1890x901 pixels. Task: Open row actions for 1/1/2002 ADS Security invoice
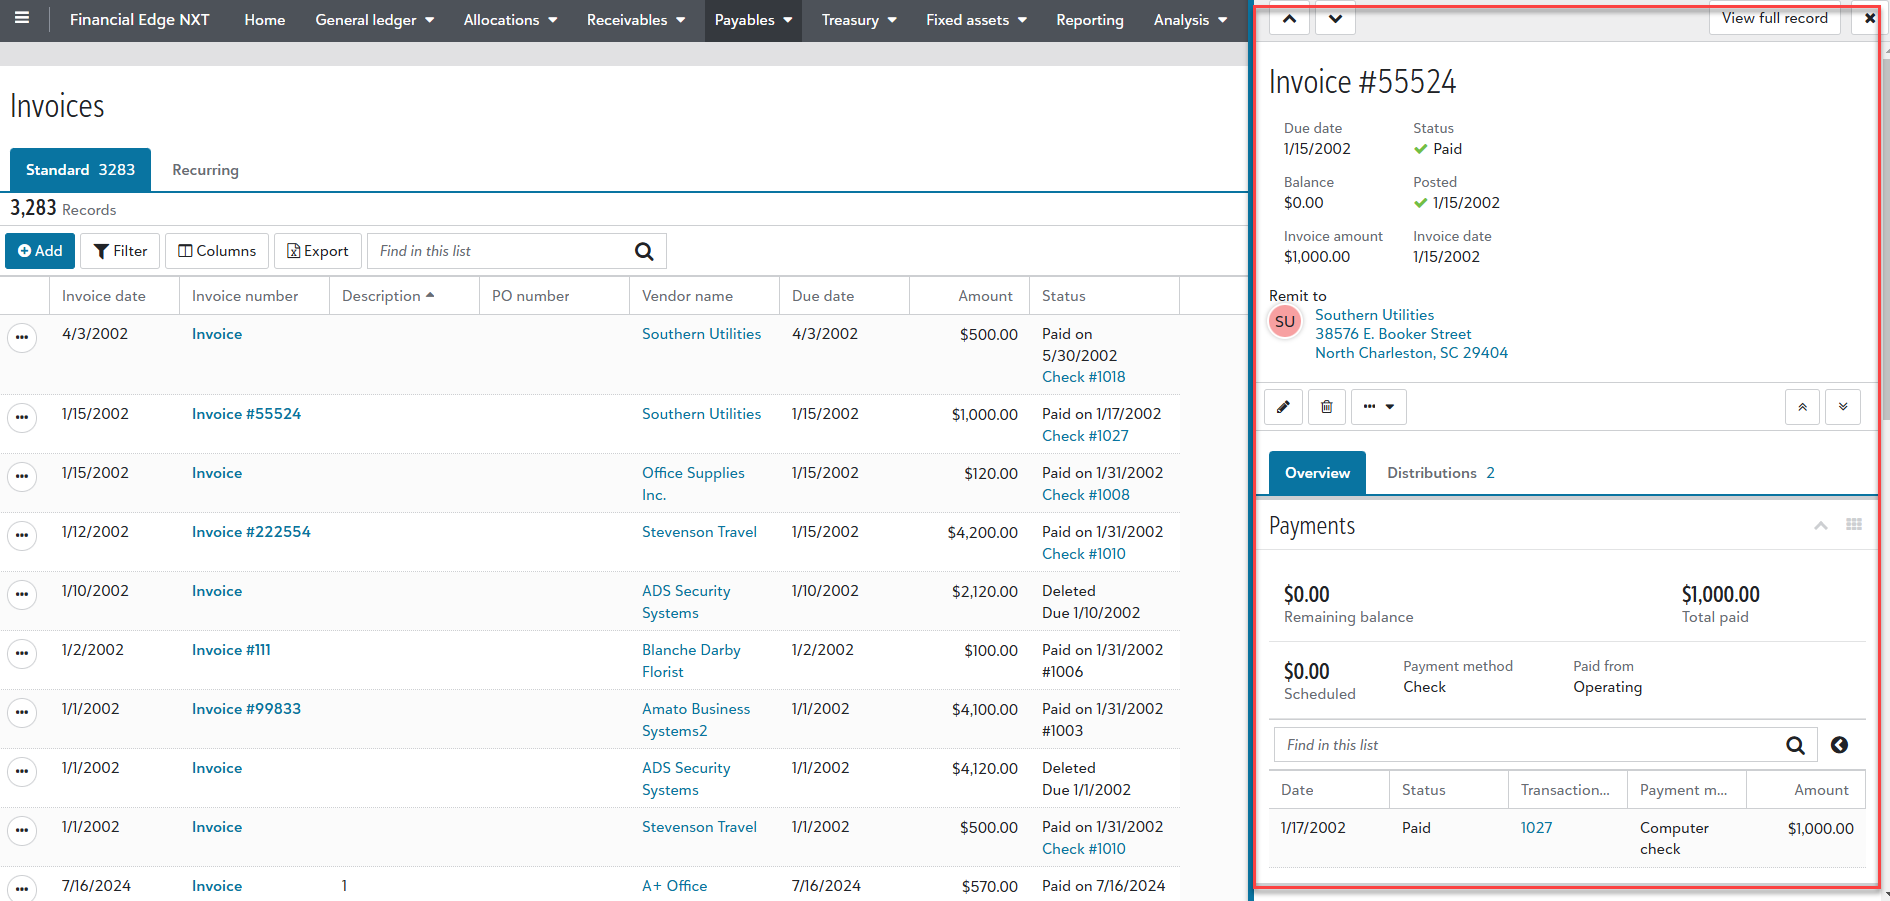click(x=22, y=771)
